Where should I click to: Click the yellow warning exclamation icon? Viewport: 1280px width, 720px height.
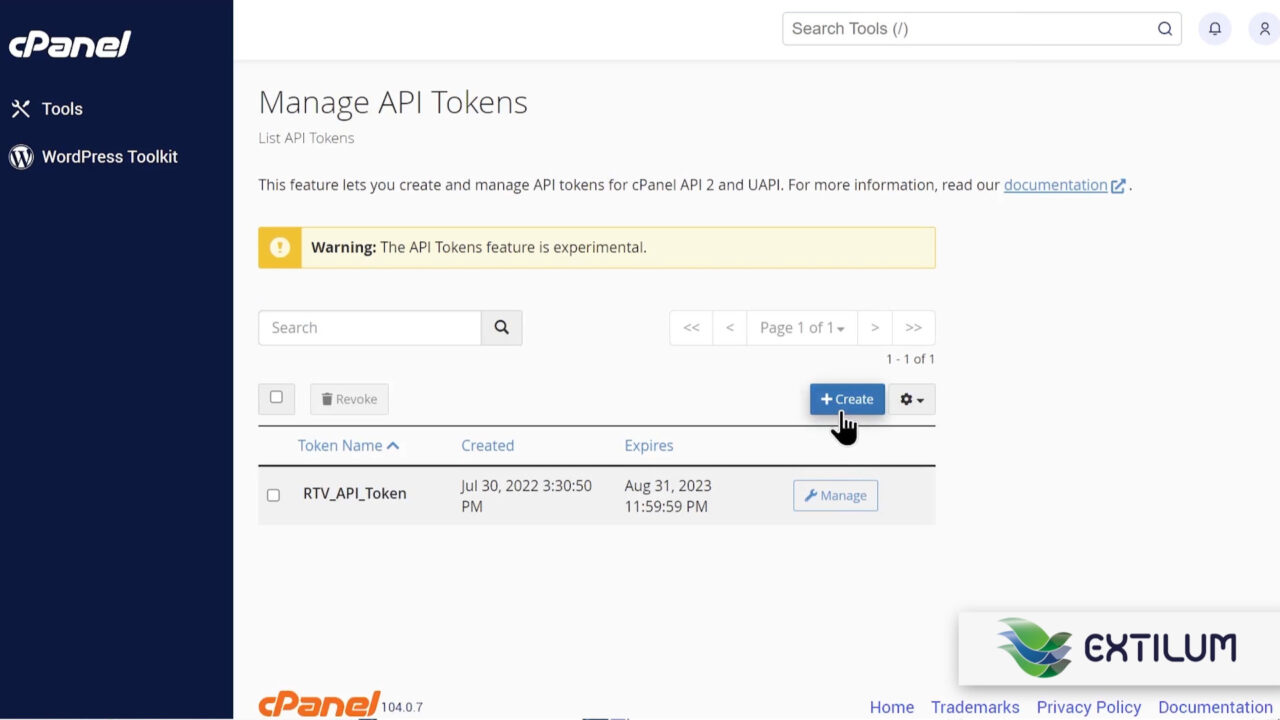point(279,247)
